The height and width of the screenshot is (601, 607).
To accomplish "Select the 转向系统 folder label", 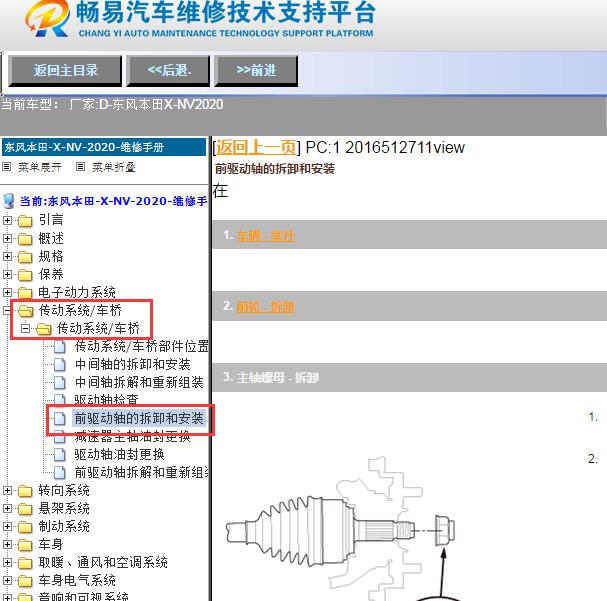I will (64, 491).
